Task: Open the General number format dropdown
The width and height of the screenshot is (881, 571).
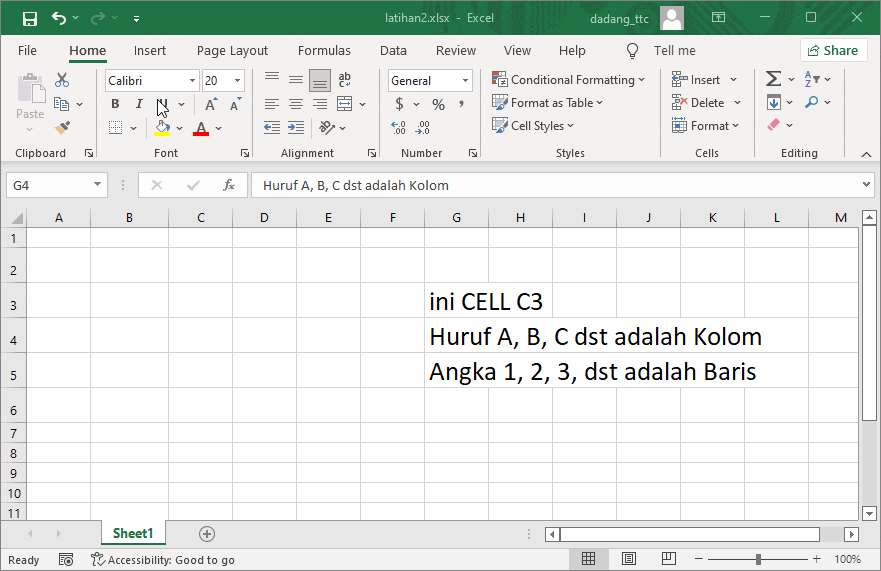Action: tap(465, 81)
